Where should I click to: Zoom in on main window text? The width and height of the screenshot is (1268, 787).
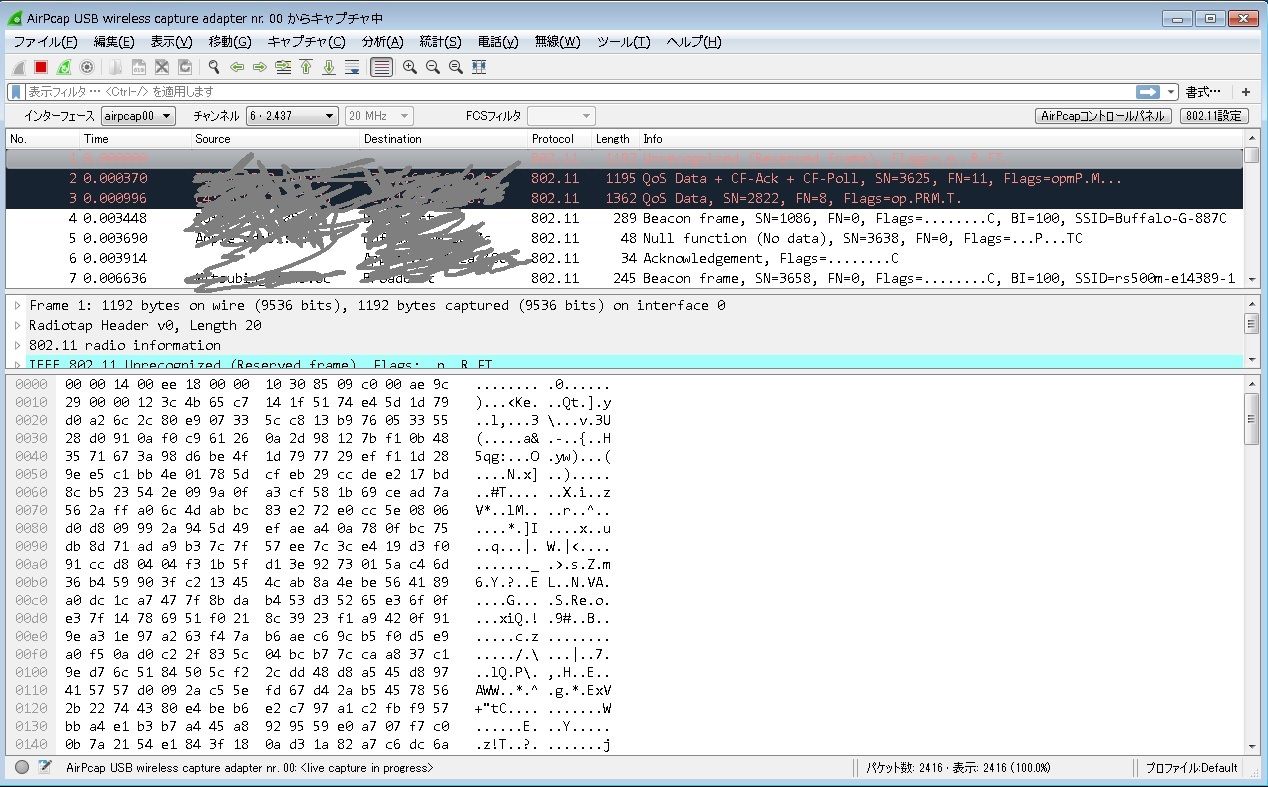click(x=410, y=67)
